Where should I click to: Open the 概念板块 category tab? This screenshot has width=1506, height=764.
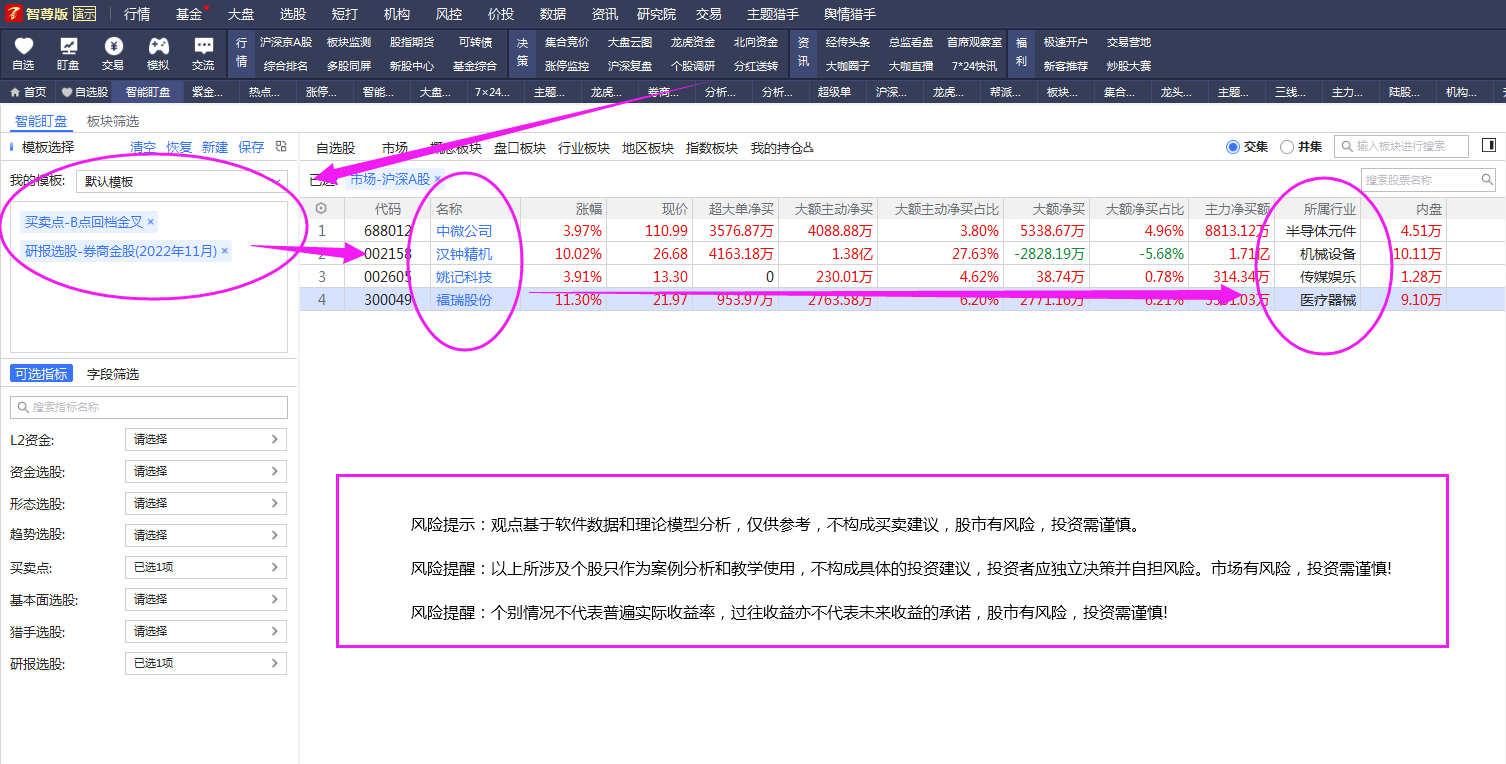point(456,148)
